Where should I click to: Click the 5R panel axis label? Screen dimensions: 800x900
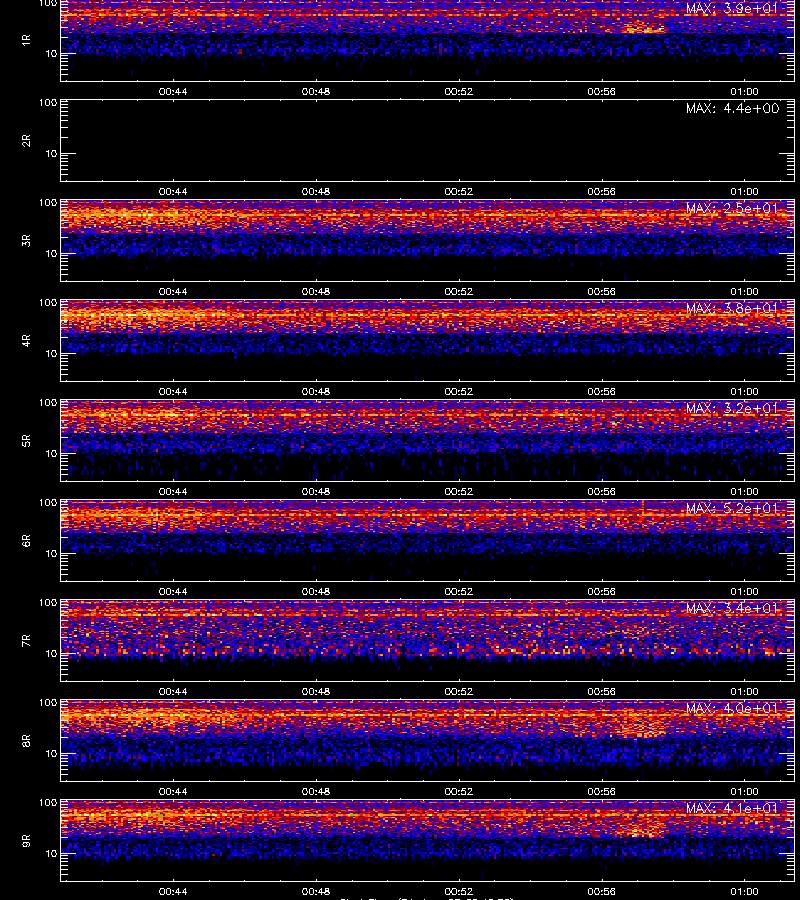point(26,441)
